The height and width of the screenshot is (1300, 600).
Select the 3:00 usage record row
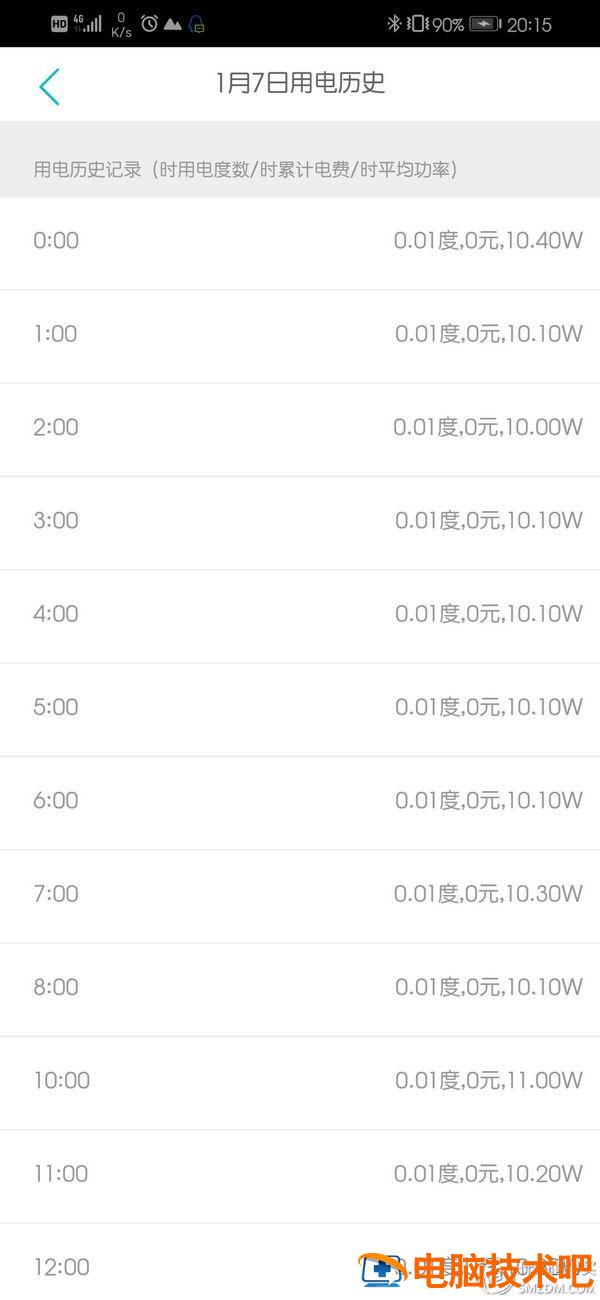(300, 522)
